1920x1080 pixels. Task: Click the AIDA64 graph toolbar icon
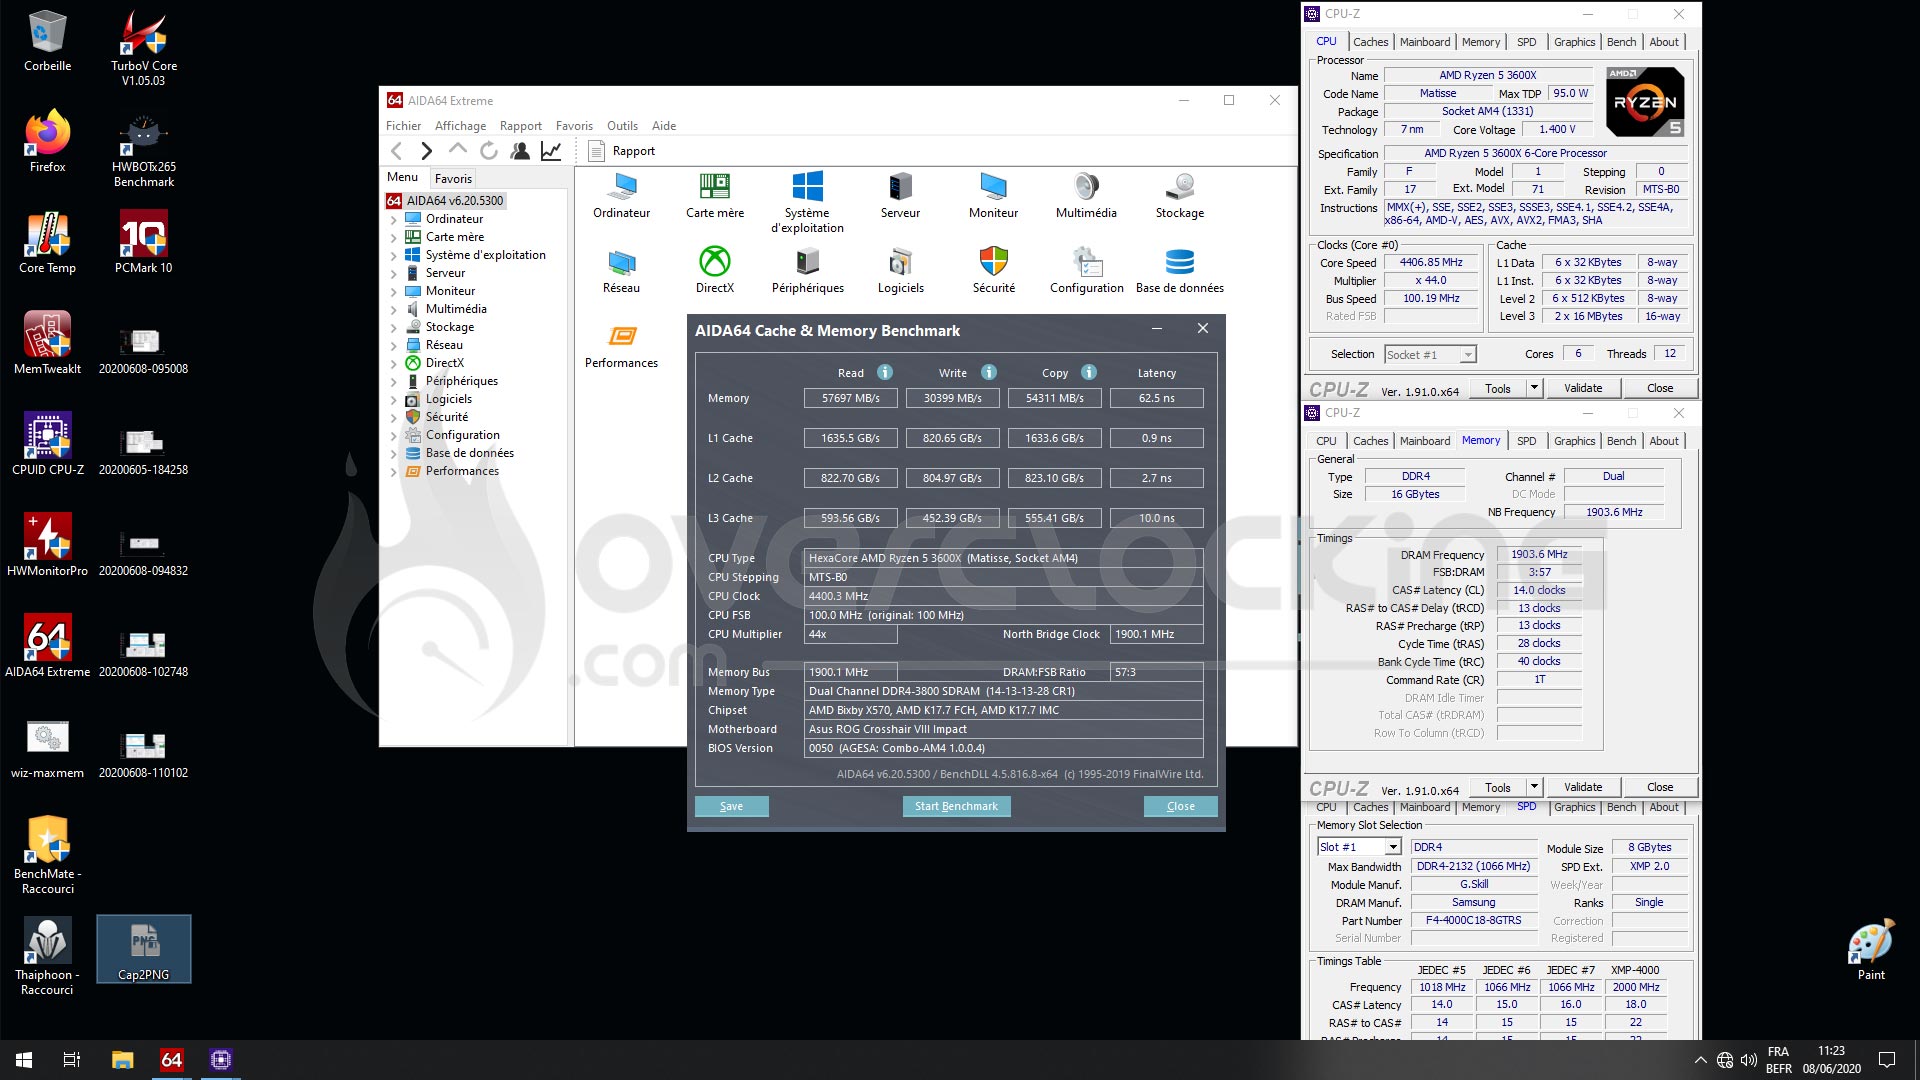551,151
